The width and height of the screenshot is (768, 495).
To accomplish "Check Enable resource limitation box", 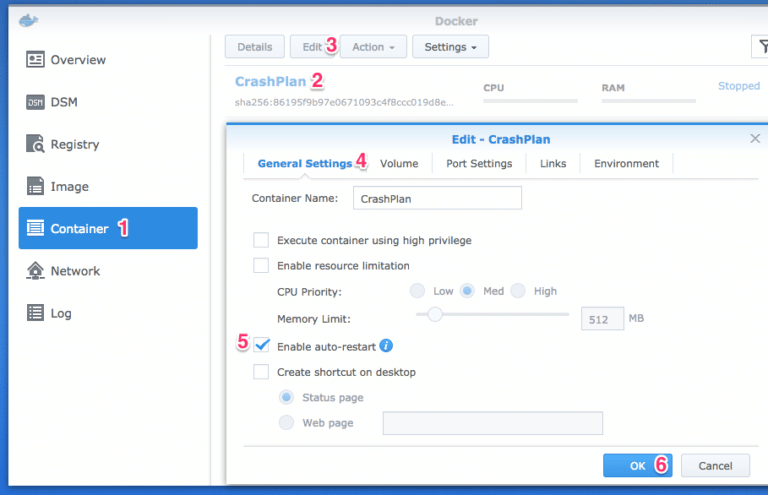I will click(261, 266).
